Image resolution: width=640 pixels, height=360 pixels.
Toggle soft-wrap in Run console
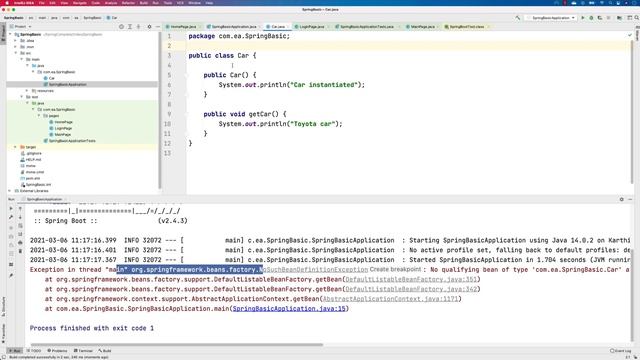[x=20, y=226]
